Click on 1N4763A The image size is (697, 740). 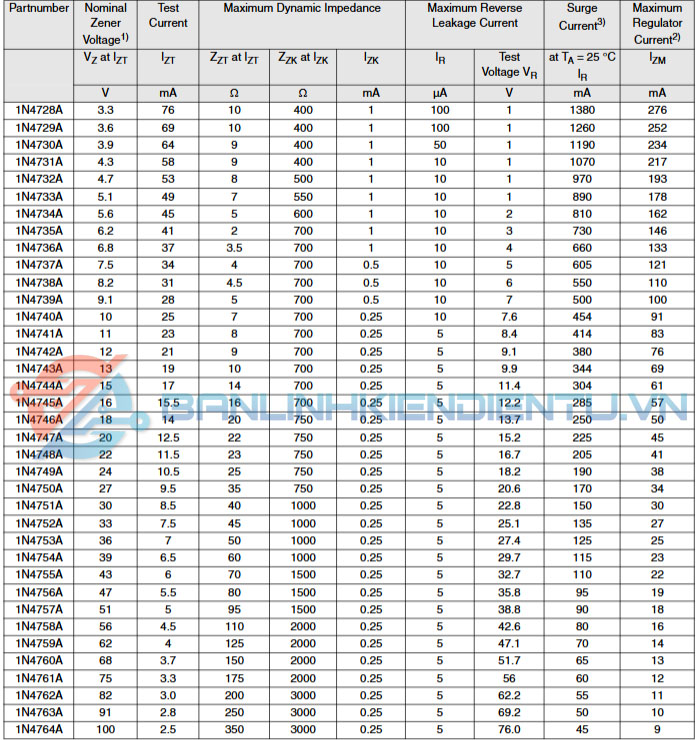39,712
